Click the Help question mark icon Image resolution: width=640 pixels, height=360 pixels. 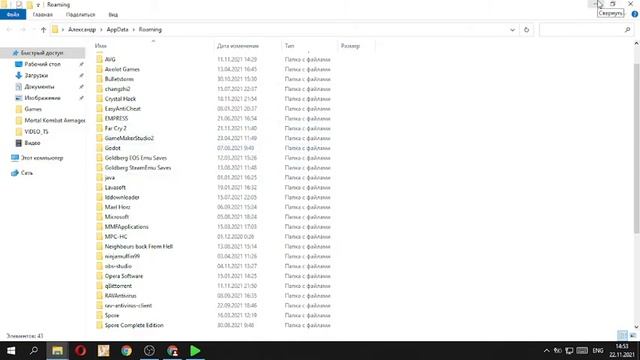[x=635, y=14]
